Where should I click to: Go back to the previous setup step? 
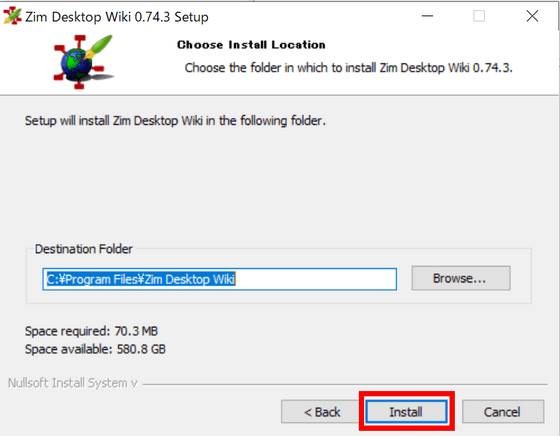click(x=322, y=412)
